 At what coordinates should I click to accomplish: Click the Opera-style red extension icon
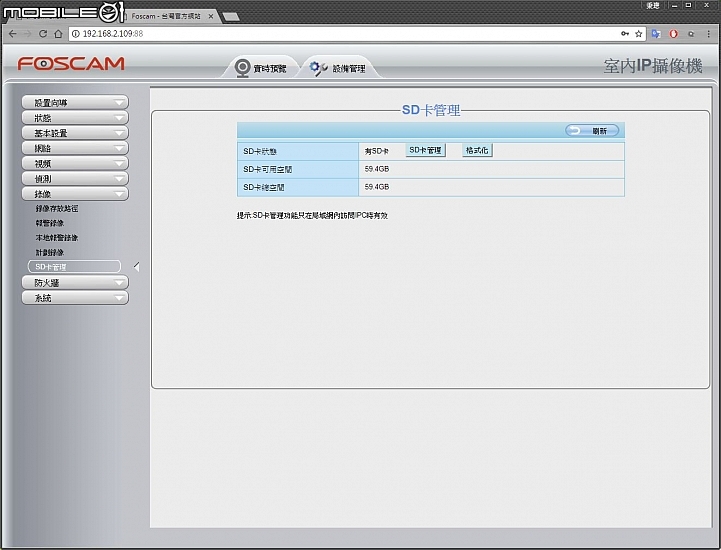pos(674,34)
